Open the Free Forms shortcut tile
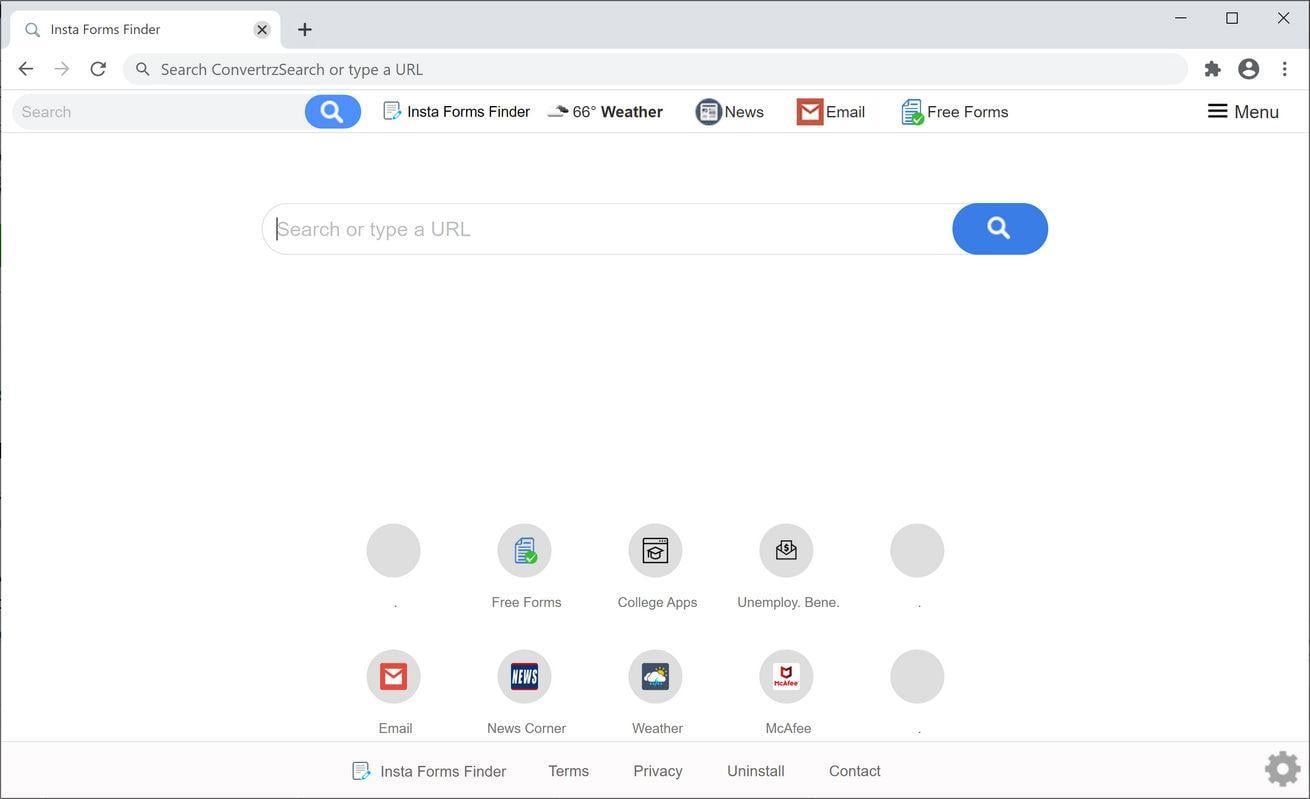 click(x=525, y=566)
